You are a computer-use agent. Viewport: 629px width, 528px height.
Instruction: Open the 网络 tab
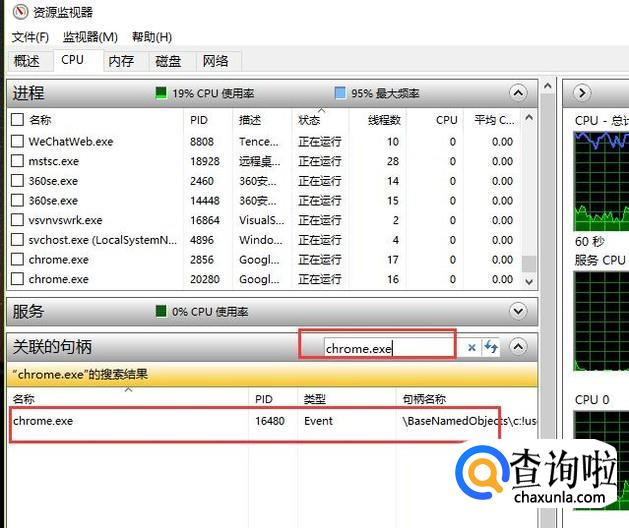click(x=215, y=61)
